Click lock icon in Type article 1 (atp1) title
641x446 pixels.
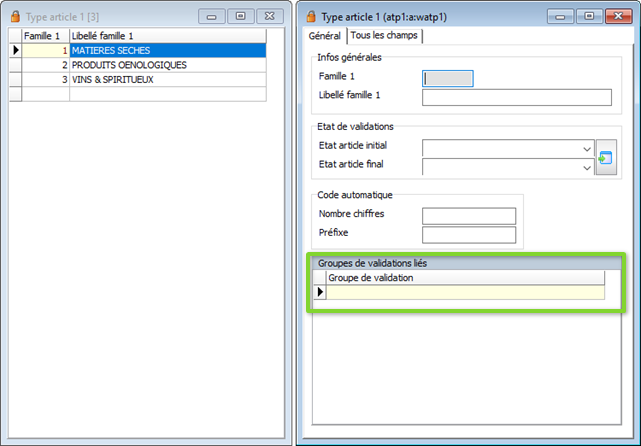pyautogui.click(x=310, y=16)
